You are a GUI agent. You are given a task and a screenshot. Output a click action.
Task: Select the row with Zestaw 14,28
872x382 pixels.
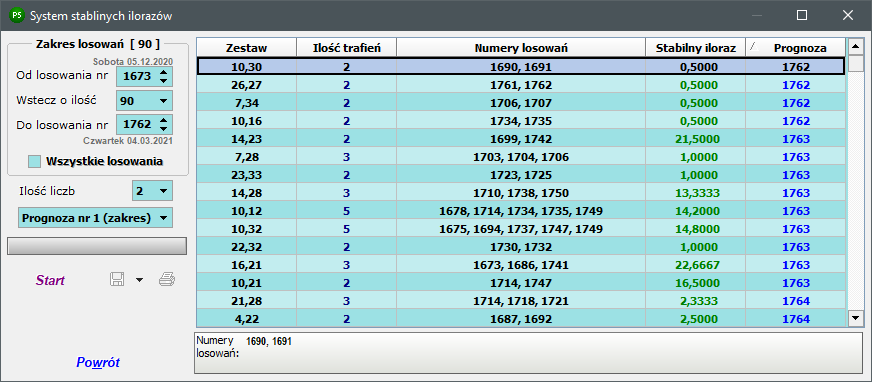pos(521,193)
